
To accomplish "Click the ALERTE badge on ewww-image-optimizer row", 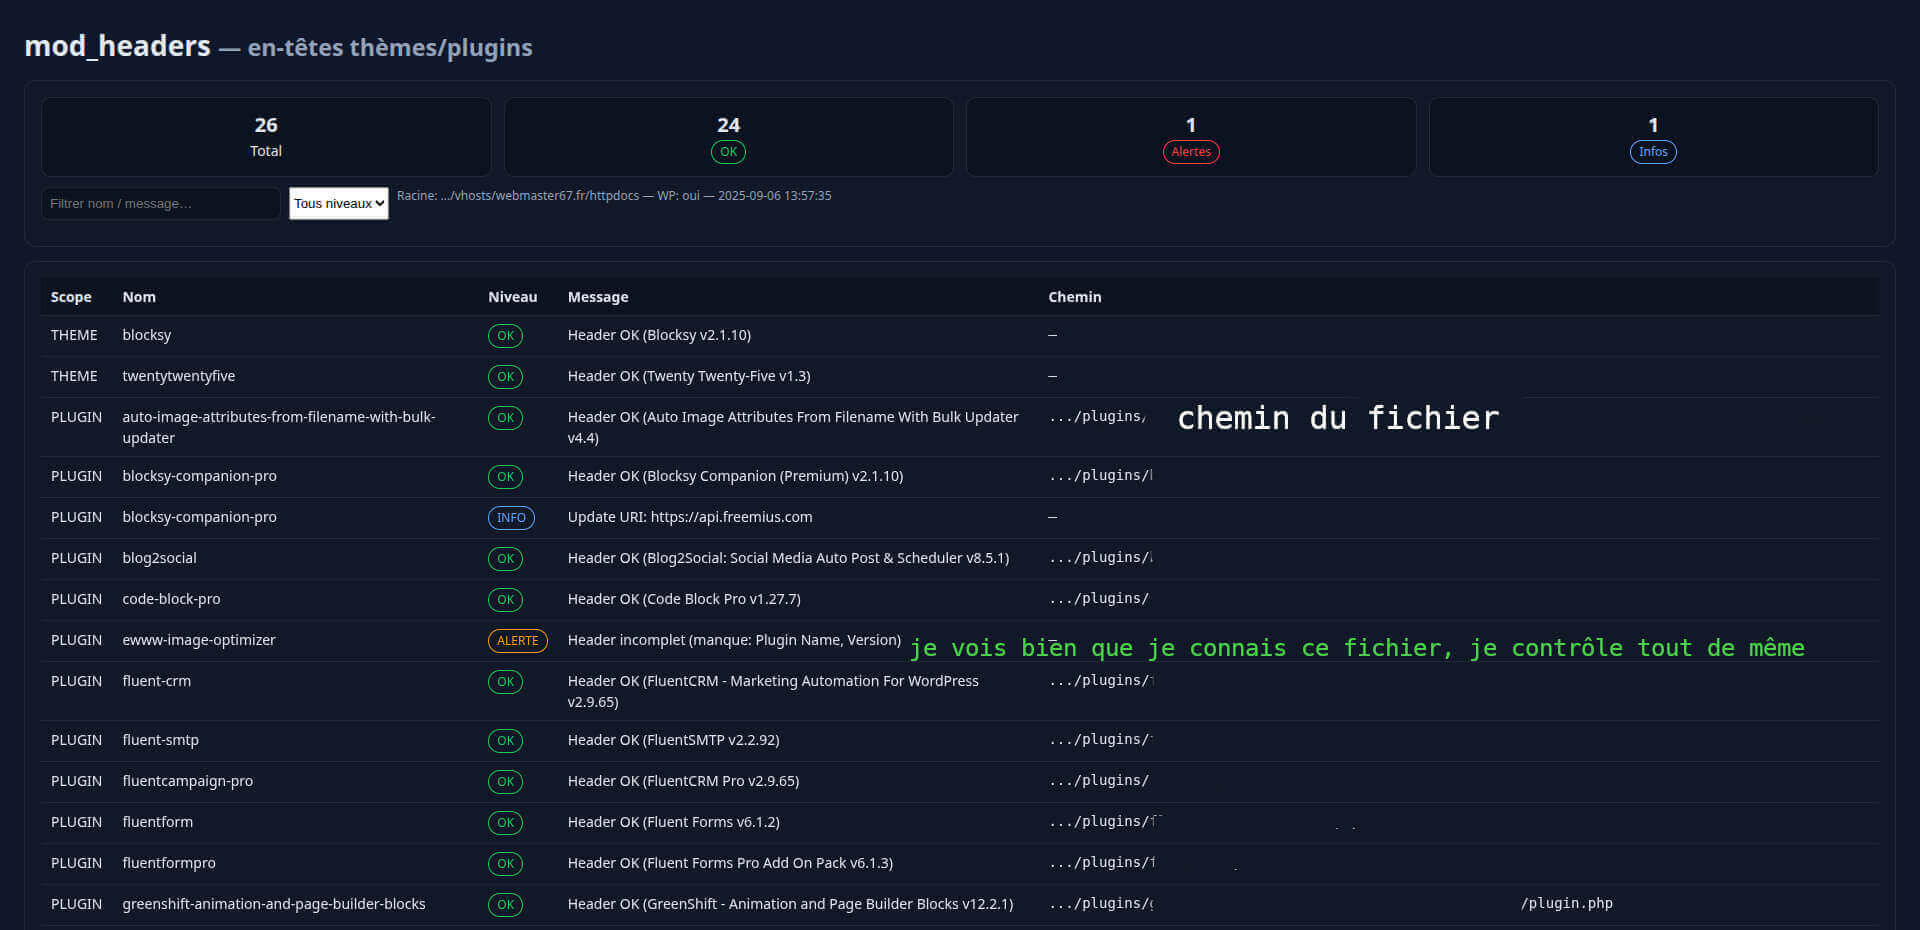I will (517, 641).
